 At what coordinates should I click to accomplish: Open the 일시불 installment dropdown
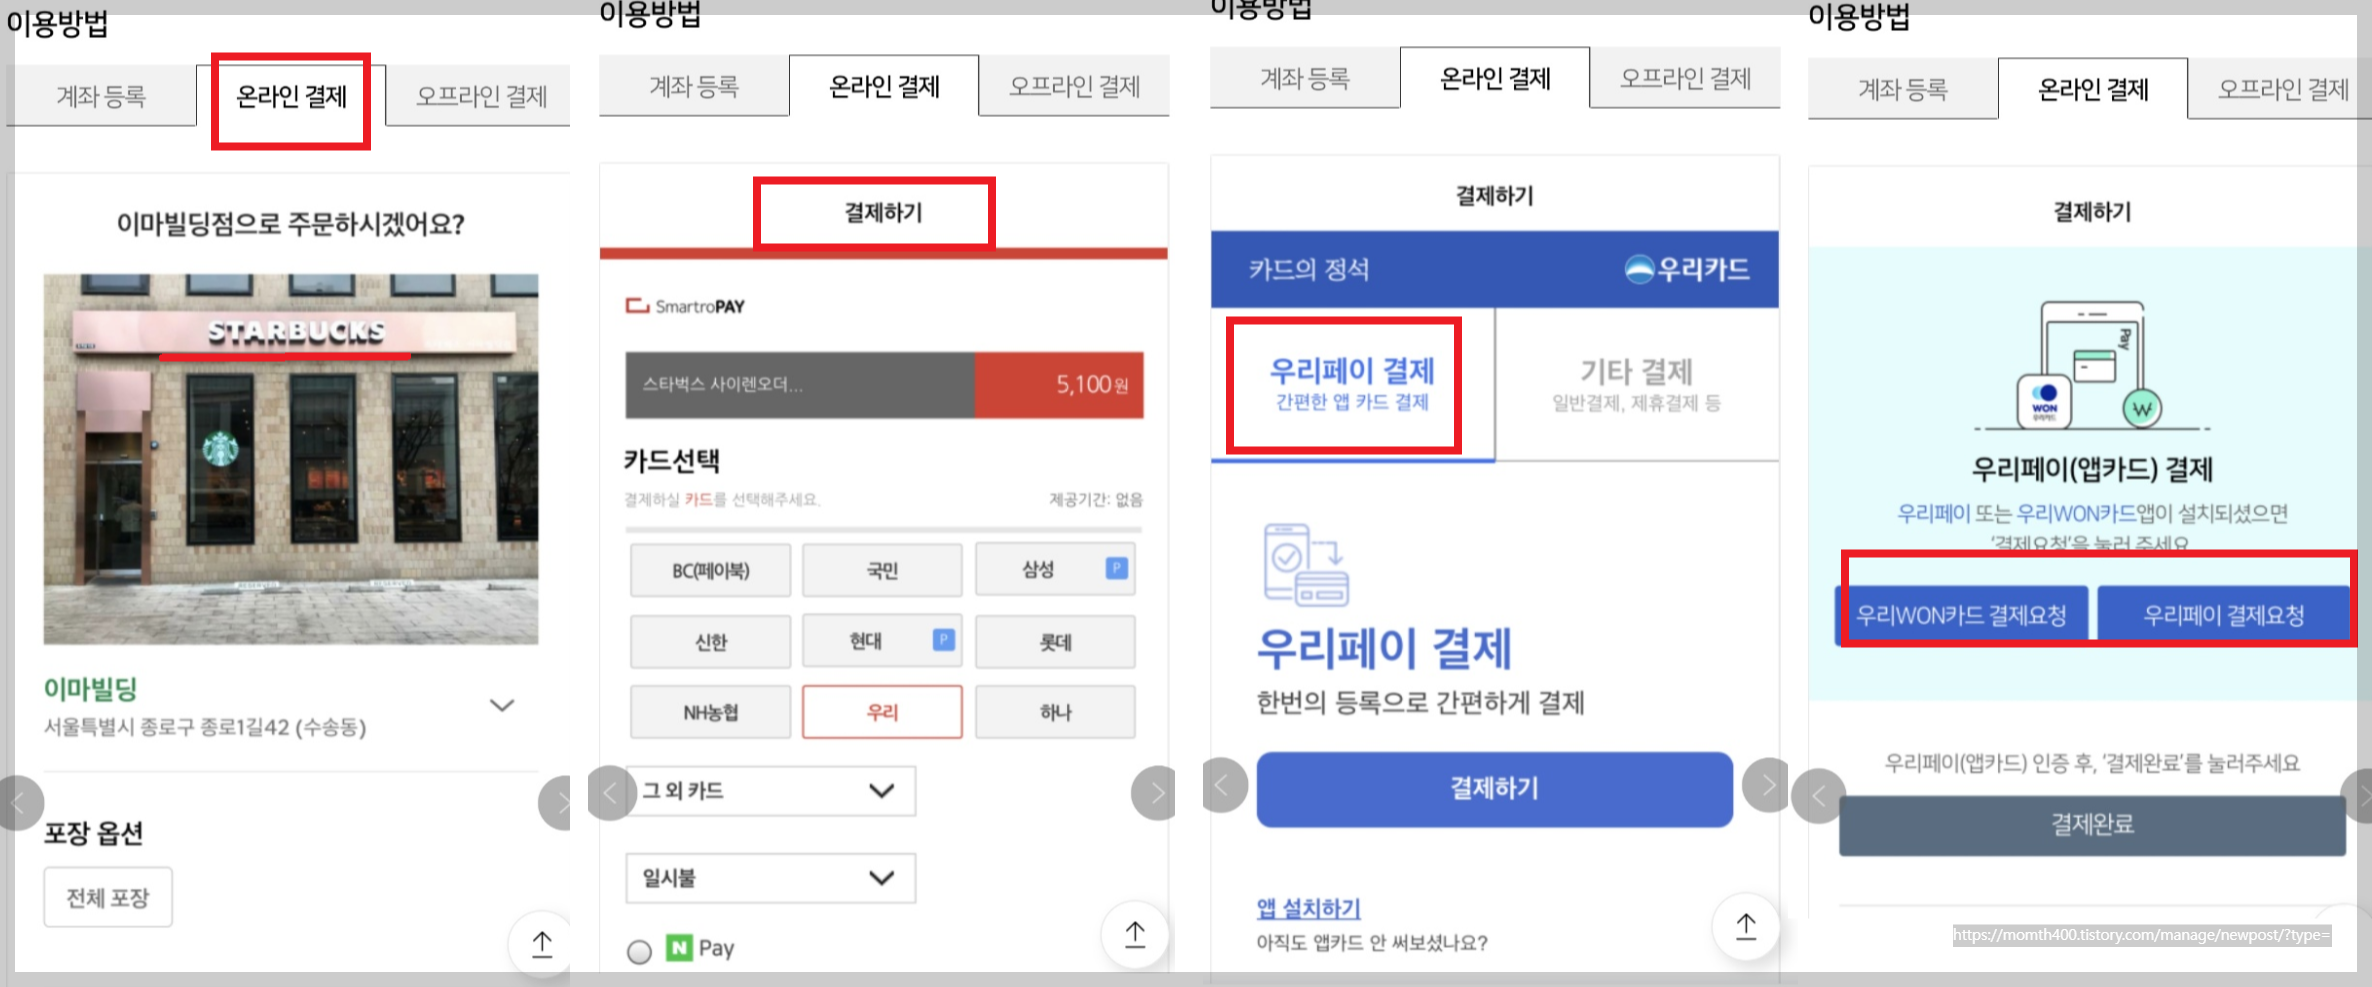click(769, 877)
